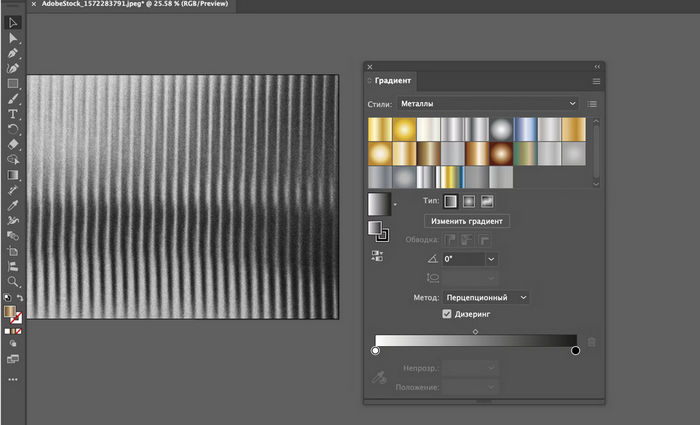The image size is (700, 425).
Task: Switch to the Градиент panel tab
Action: pos(392,80)
